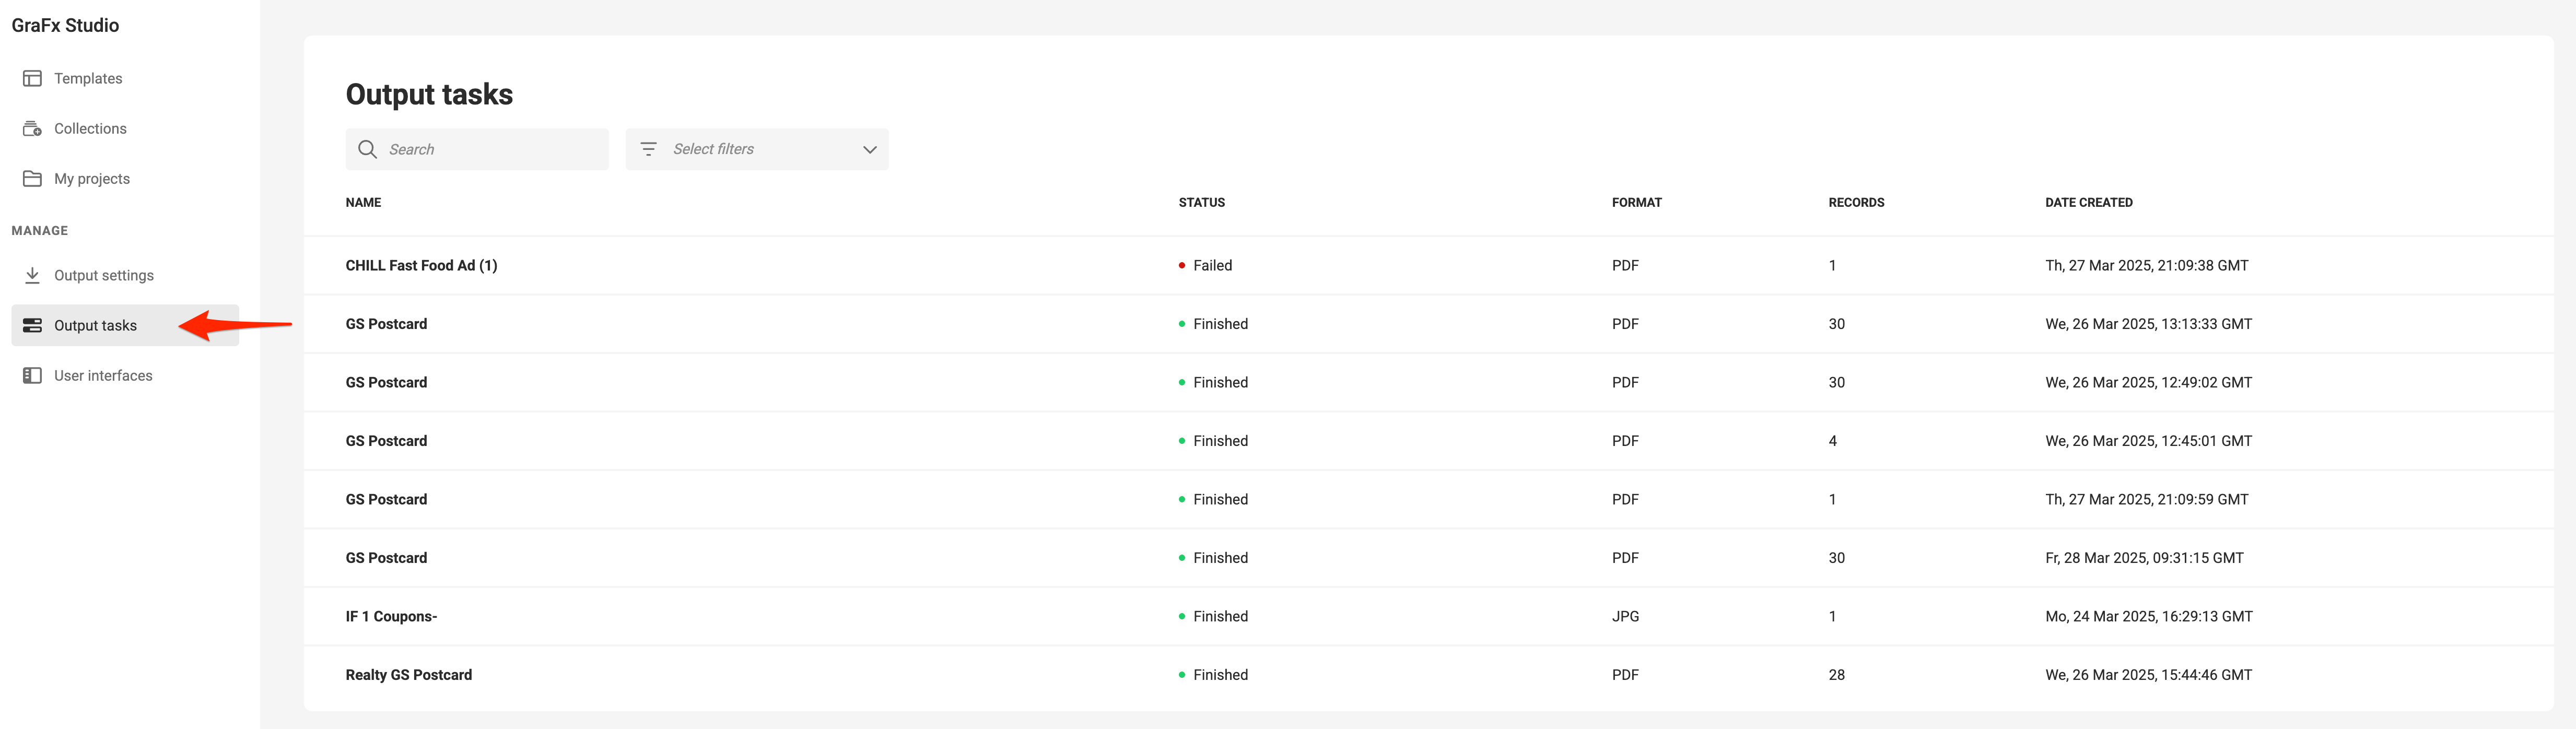The width and height of the screenshot is (2576, 729).
Task: Click JPG format of IF 1 Coupons-
Action: coord(1625,616)
